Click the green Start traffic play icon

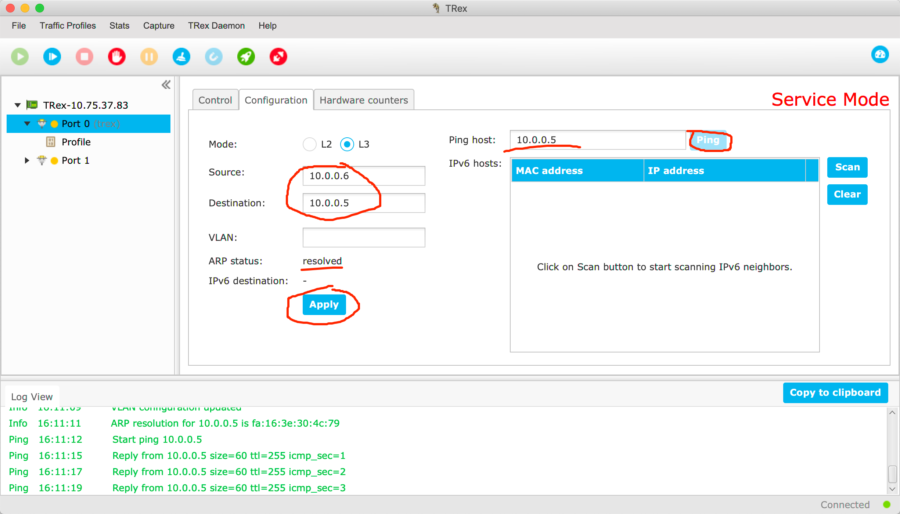point(20,56)
